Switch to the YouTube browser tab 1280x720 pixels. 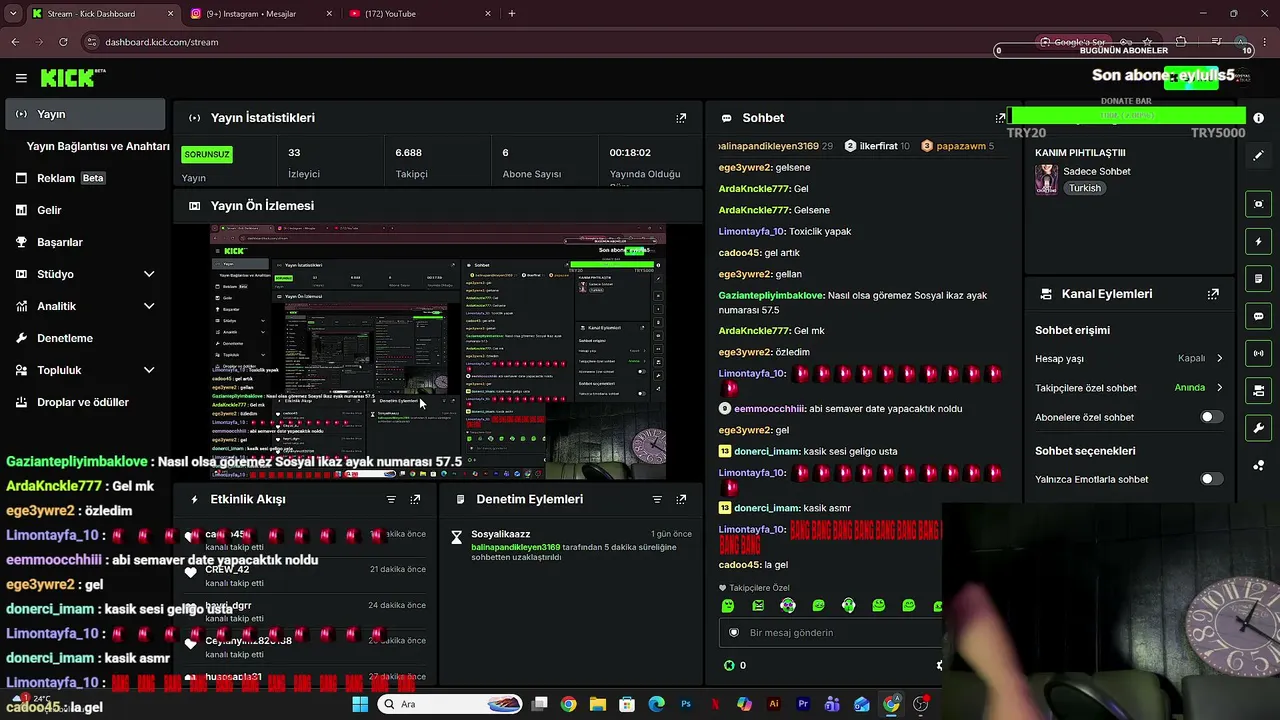pyautogui.click(x=420, y=14)
